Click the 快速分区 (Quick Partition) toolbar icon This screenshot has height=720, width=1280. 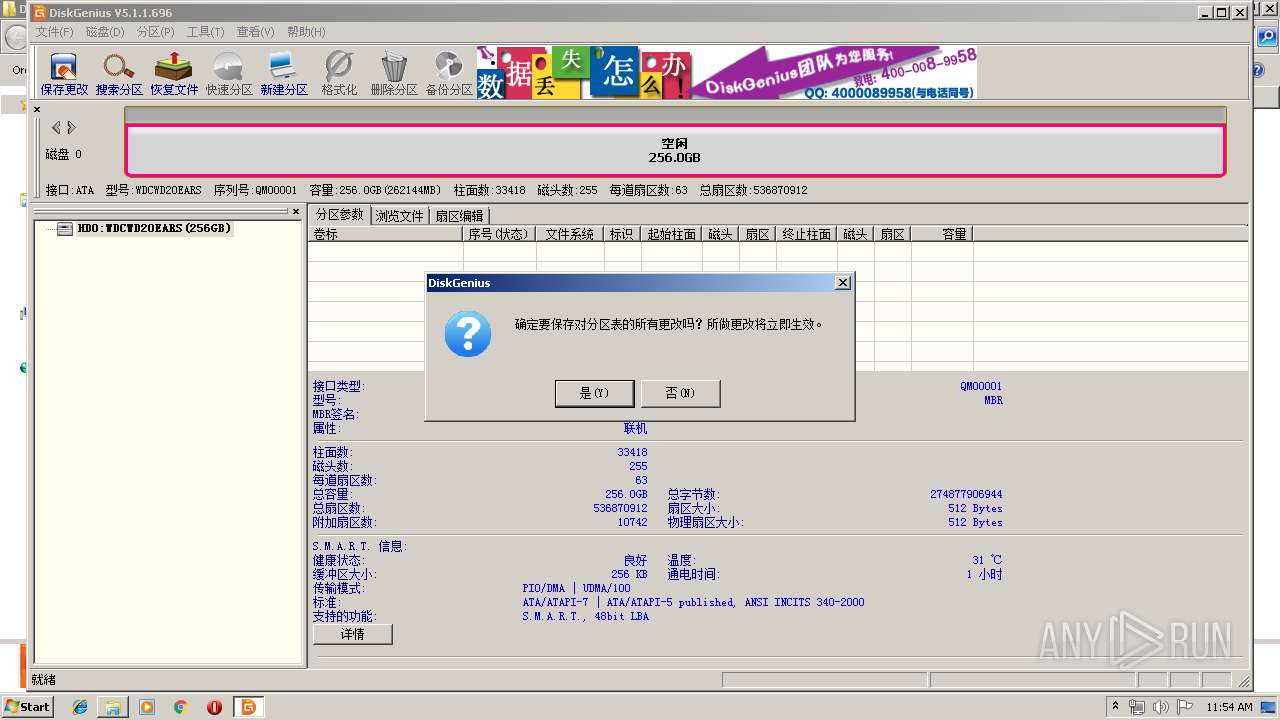point(229,73)
